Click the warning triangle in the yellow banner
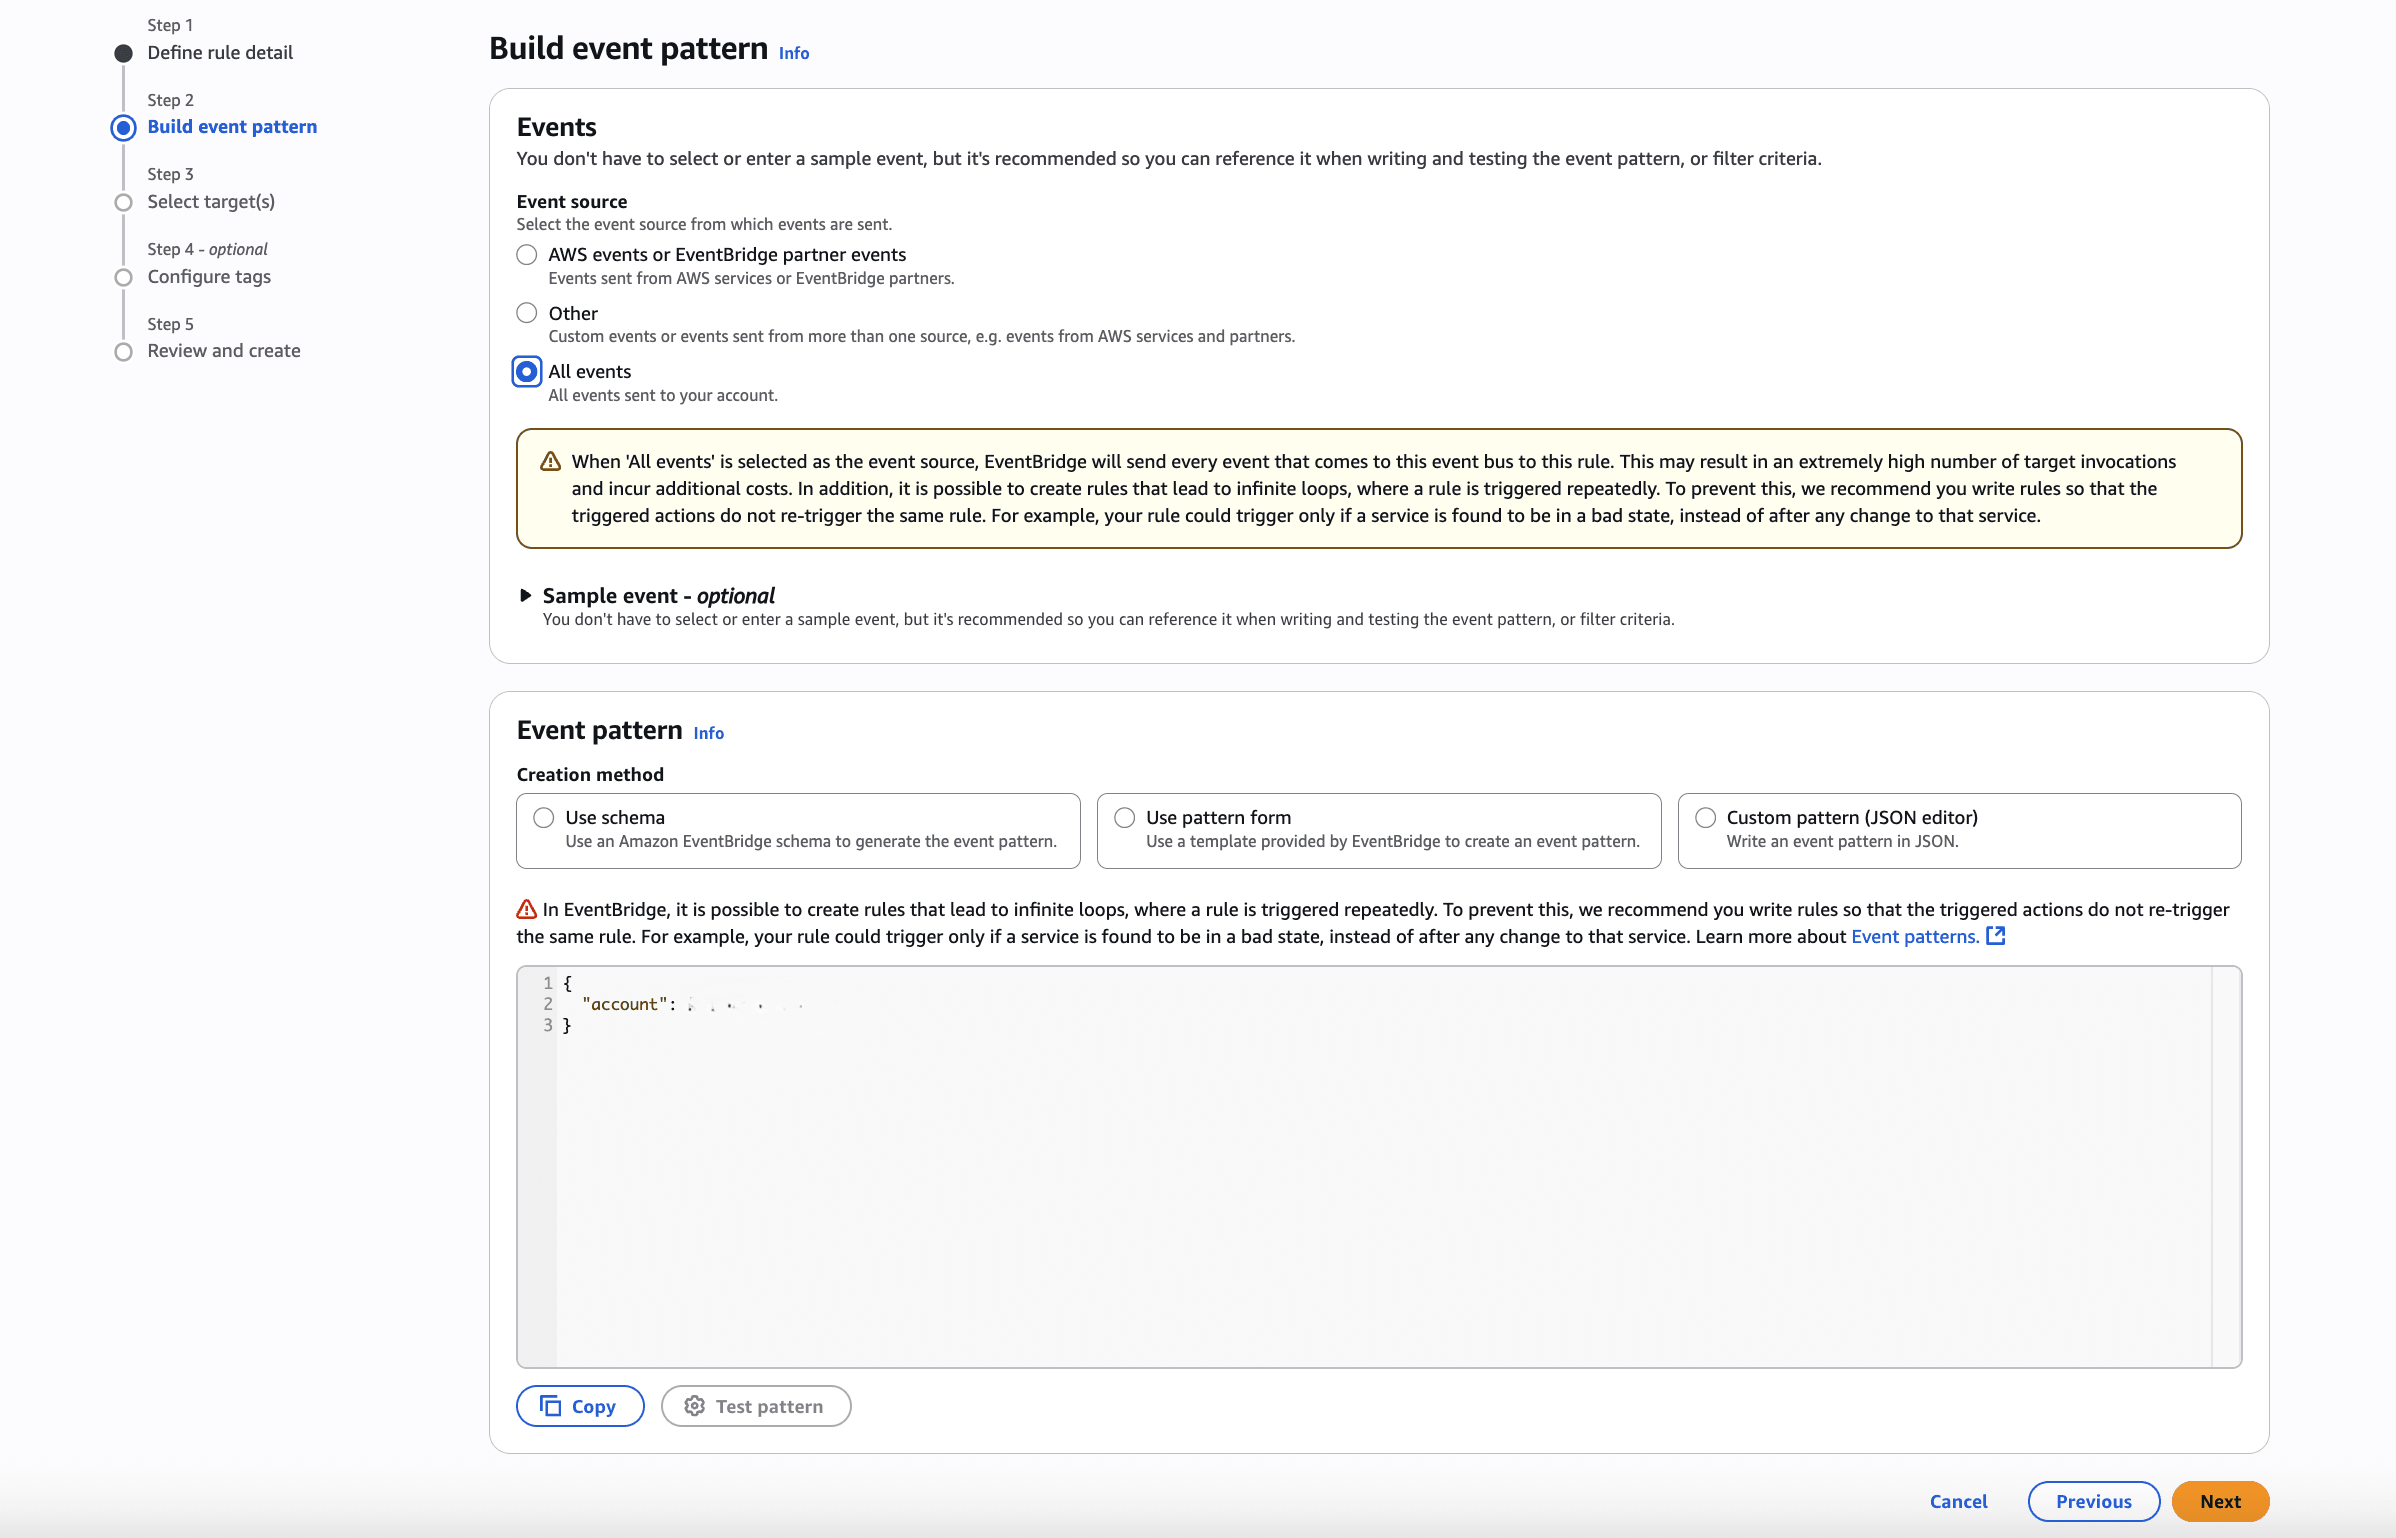2396x1538 pixels. [x=549, y=460]
